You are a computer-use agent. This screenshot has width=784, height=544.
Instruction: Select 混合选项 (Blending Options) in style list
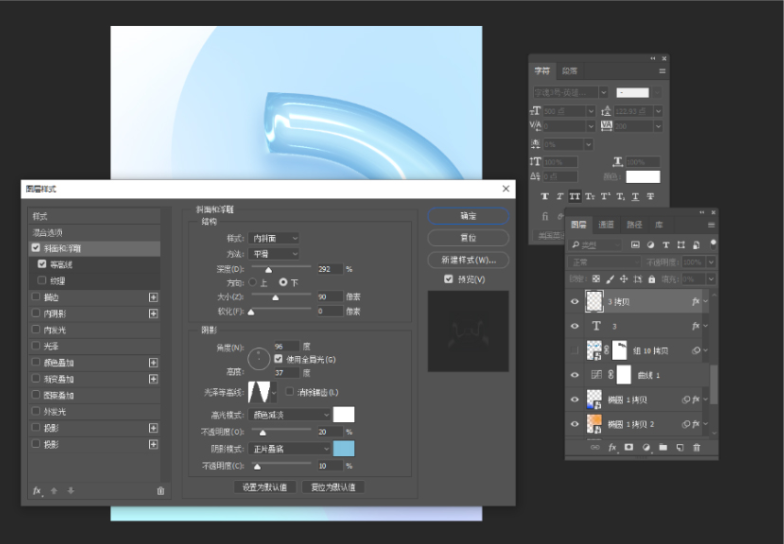tap(94, 232)
